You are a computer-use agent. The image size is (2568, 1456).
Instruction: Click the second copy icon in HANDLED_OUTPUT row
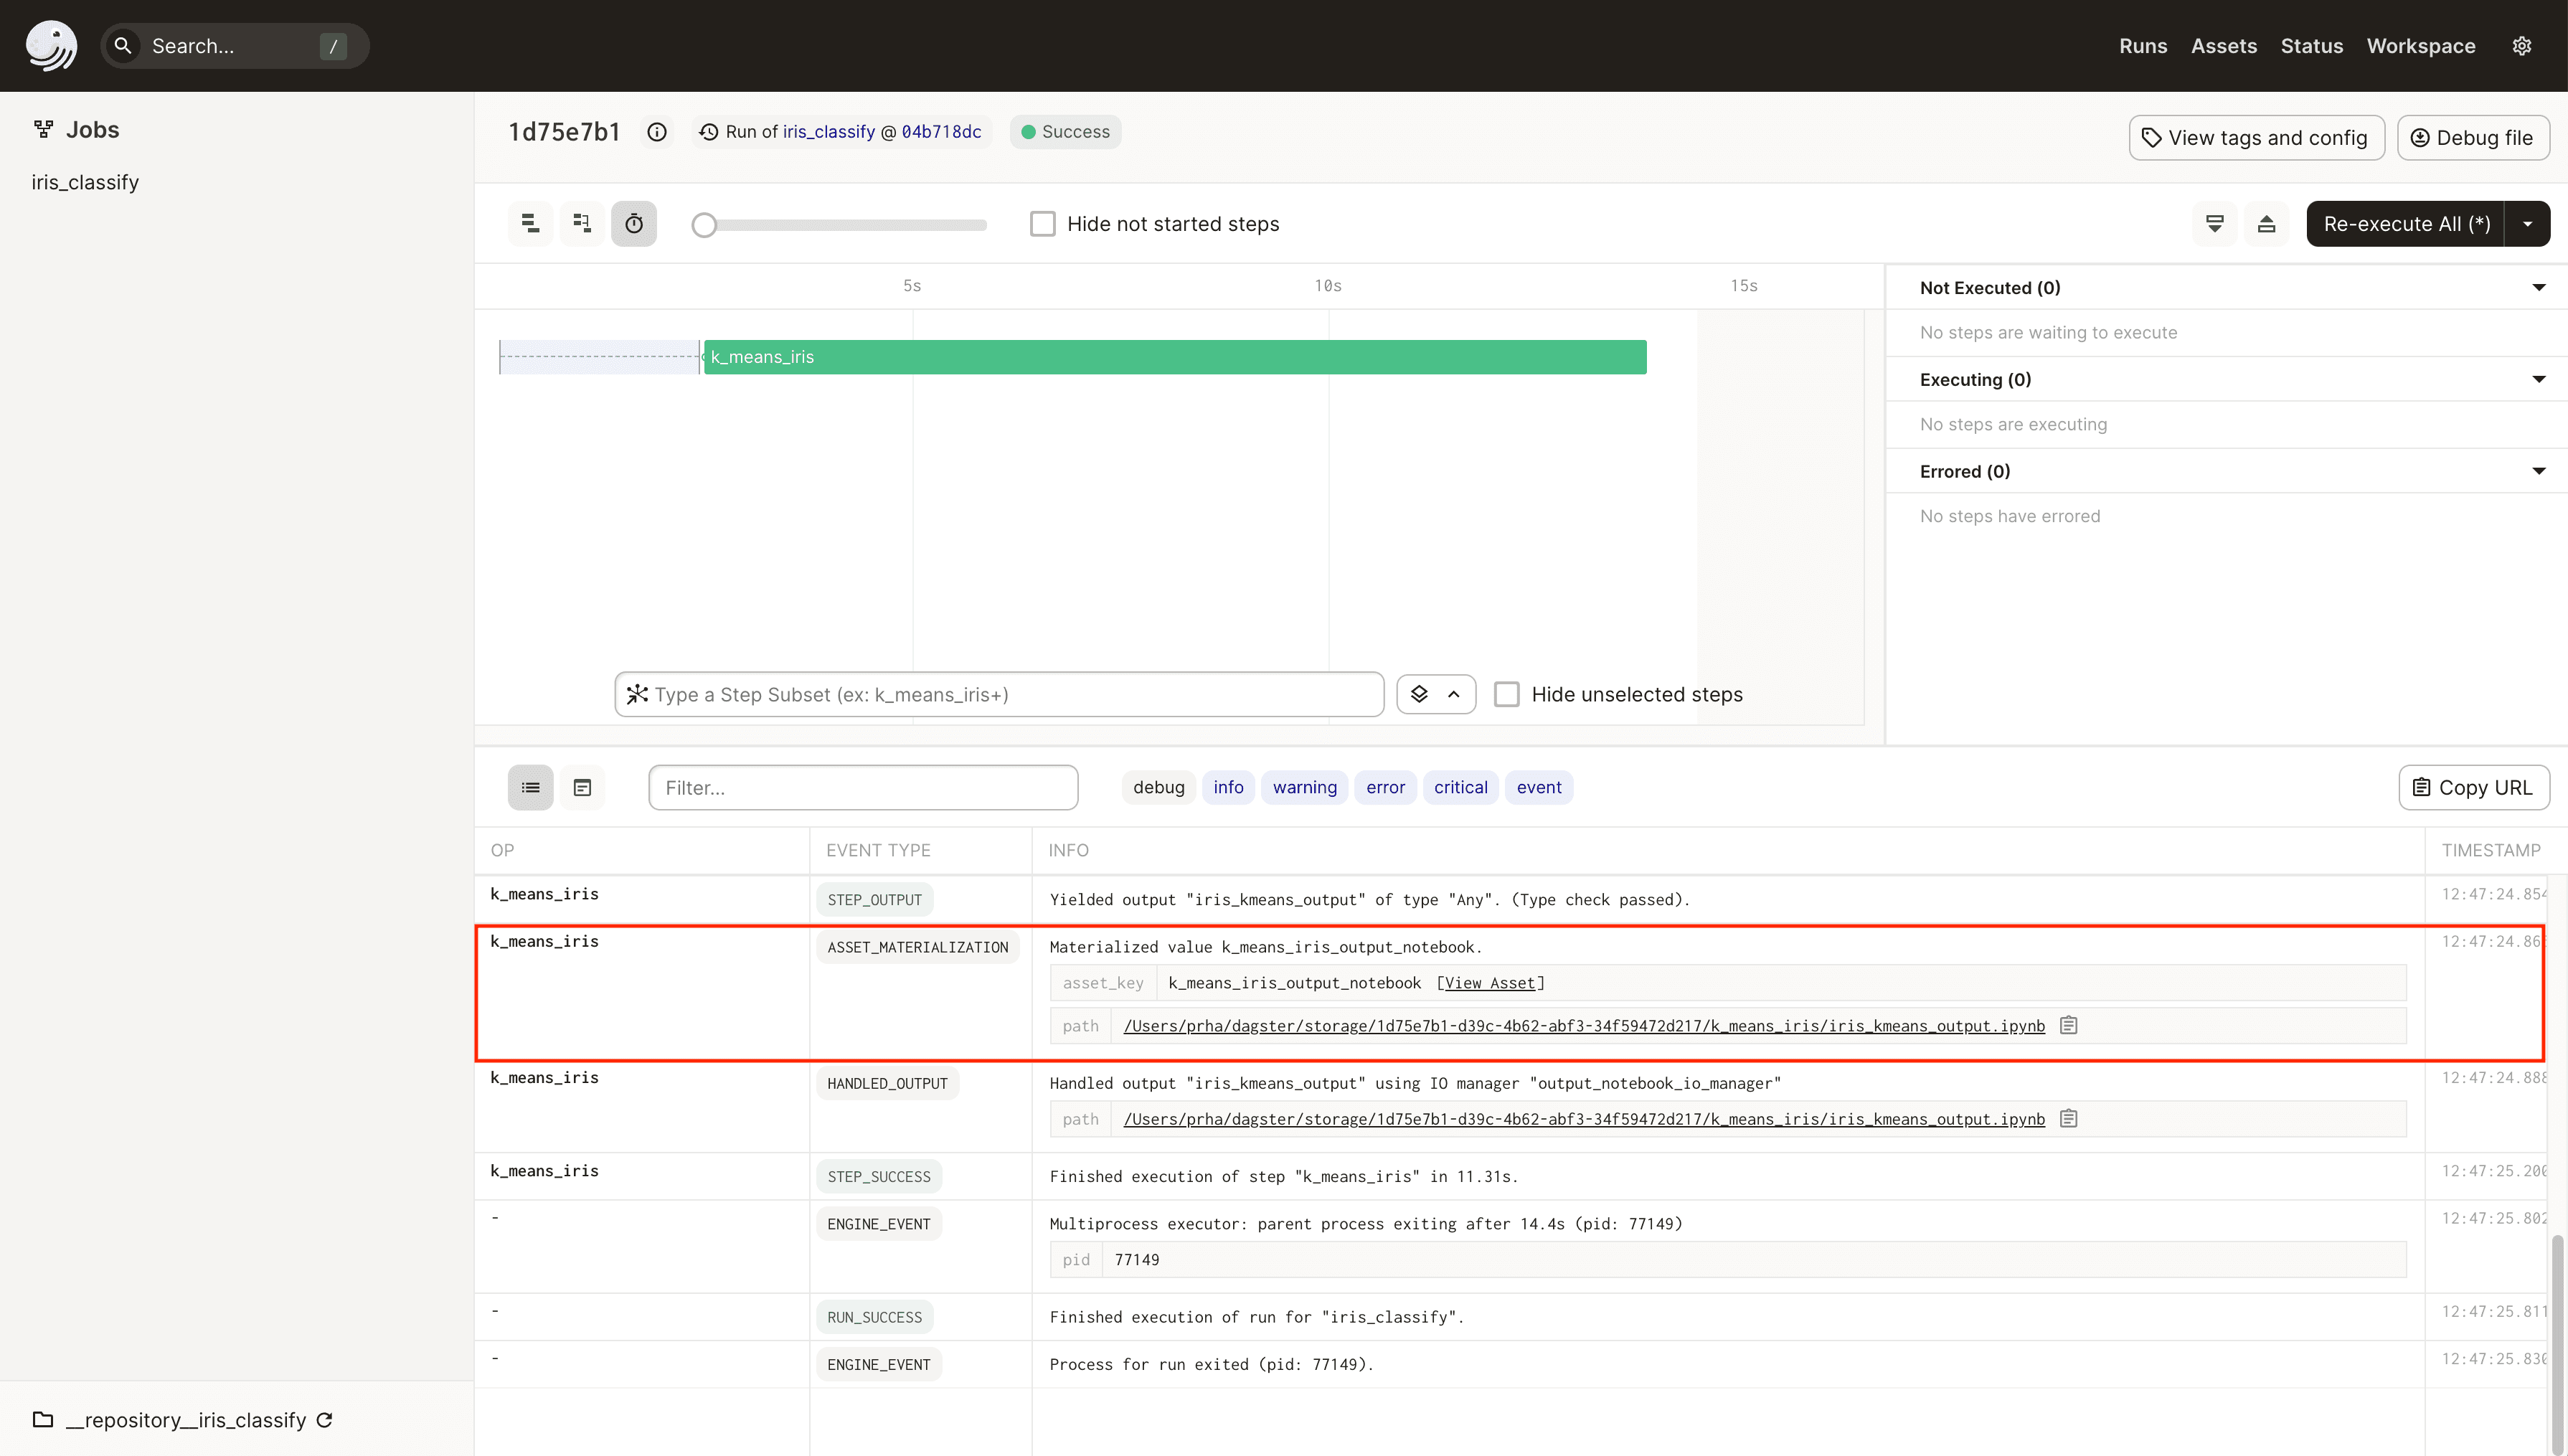point(2069,1117)
